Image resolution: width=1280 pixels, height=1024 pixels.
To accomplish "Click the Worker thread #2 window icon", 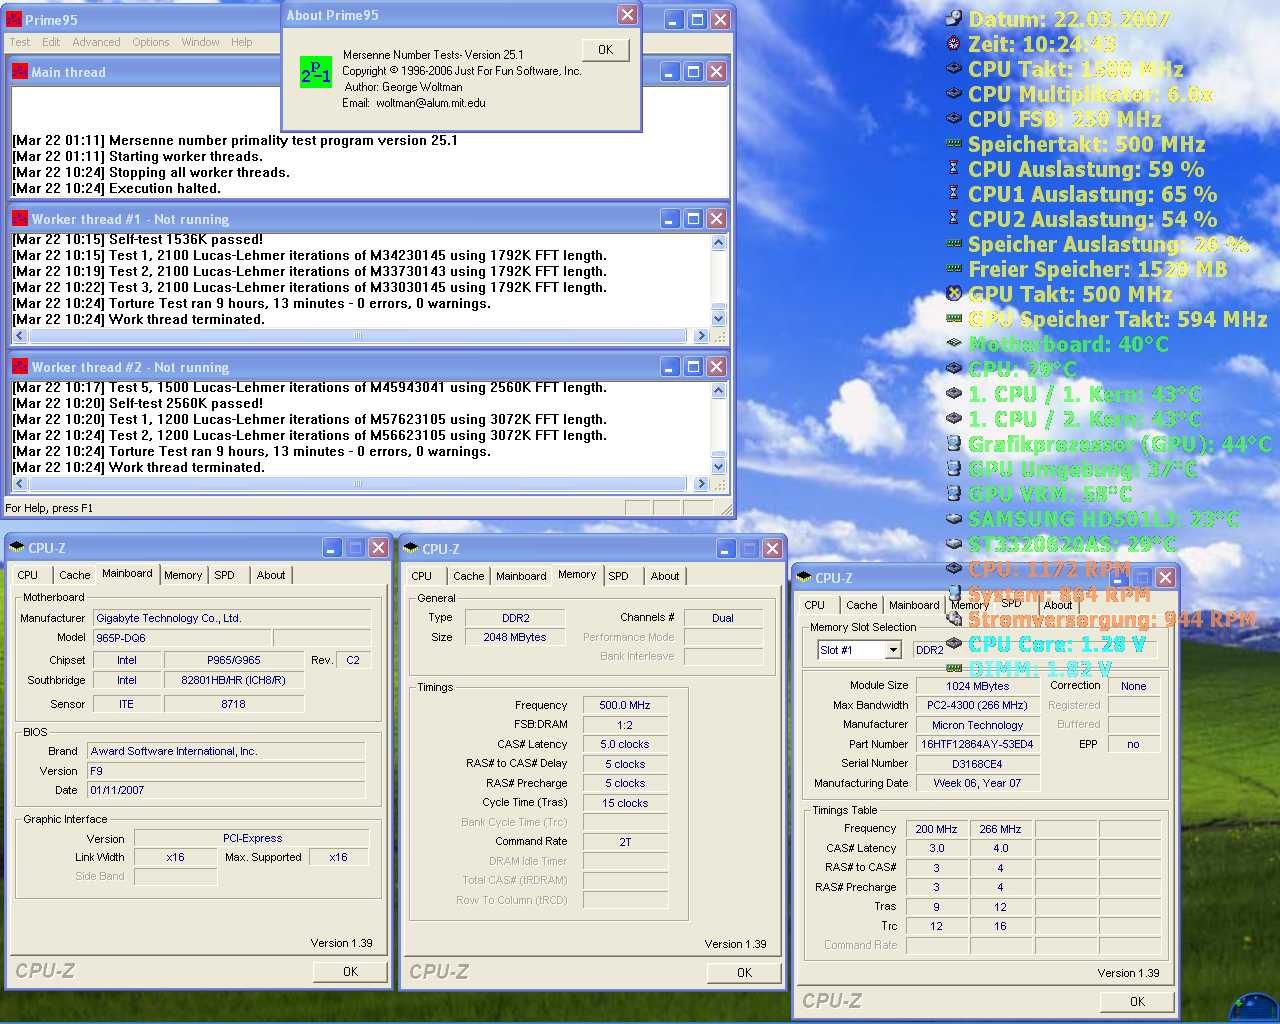I will coord(19,366).
